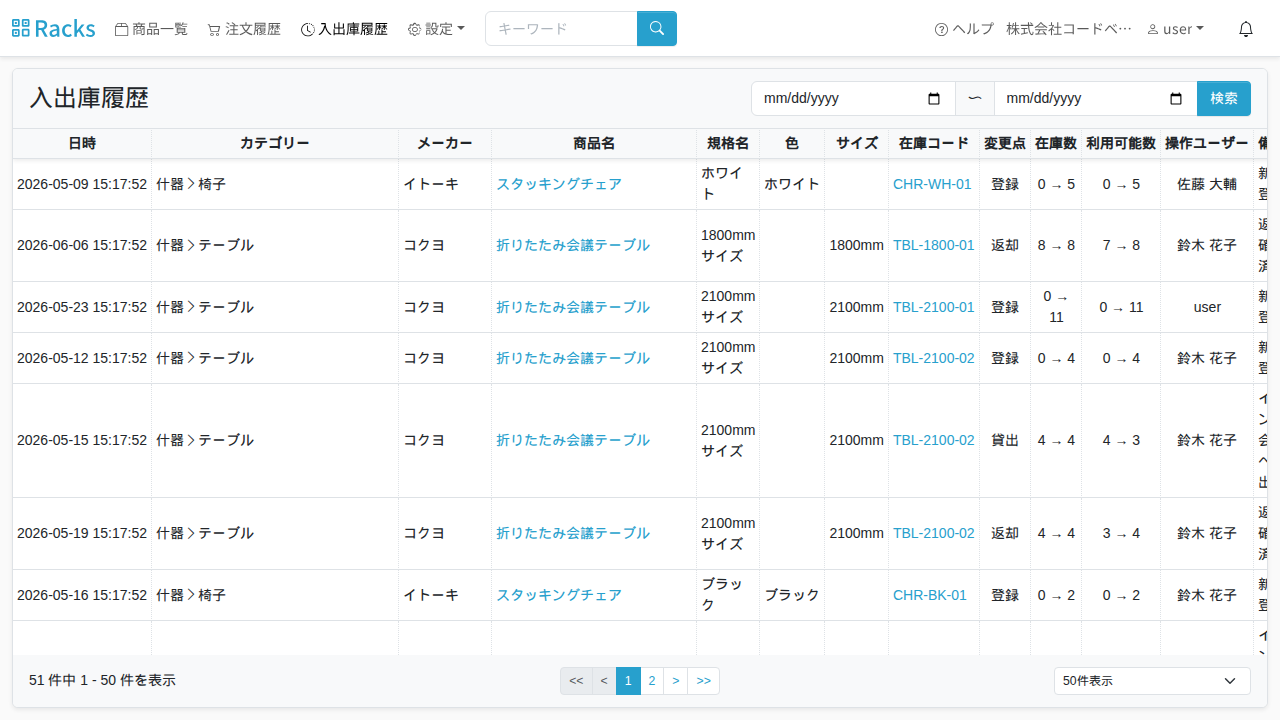Open the user account dropdown
Viewport: 1280px width, 720px height.
[x=1175, y=29]
